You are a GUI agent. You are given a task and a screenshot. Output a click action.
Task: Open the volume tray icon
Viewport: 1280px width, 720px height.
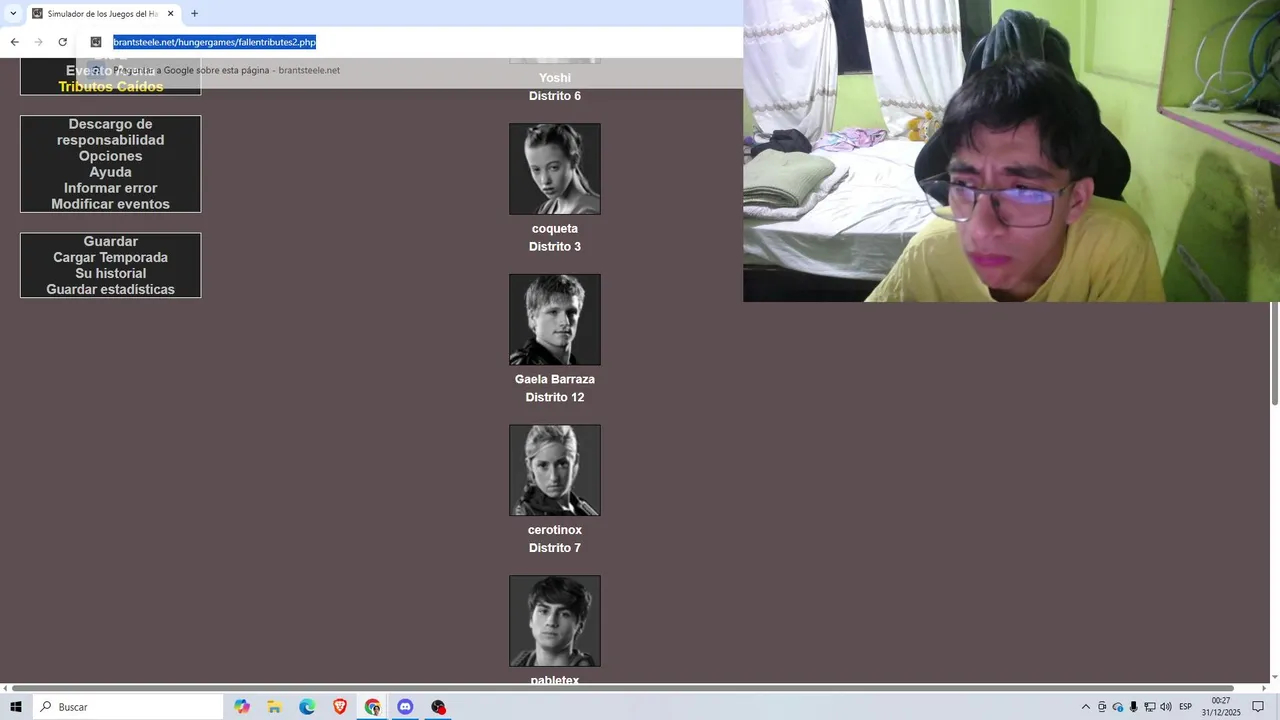[x=1166, y=707]
